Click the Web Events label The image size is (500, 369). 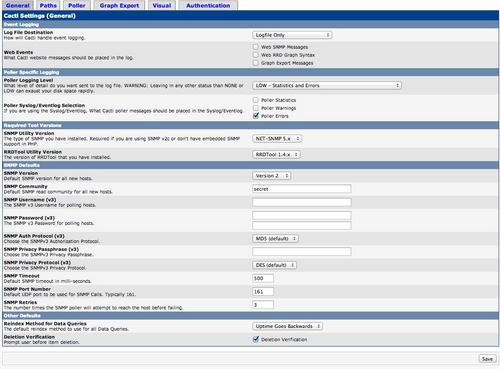(x=18, y=52)
